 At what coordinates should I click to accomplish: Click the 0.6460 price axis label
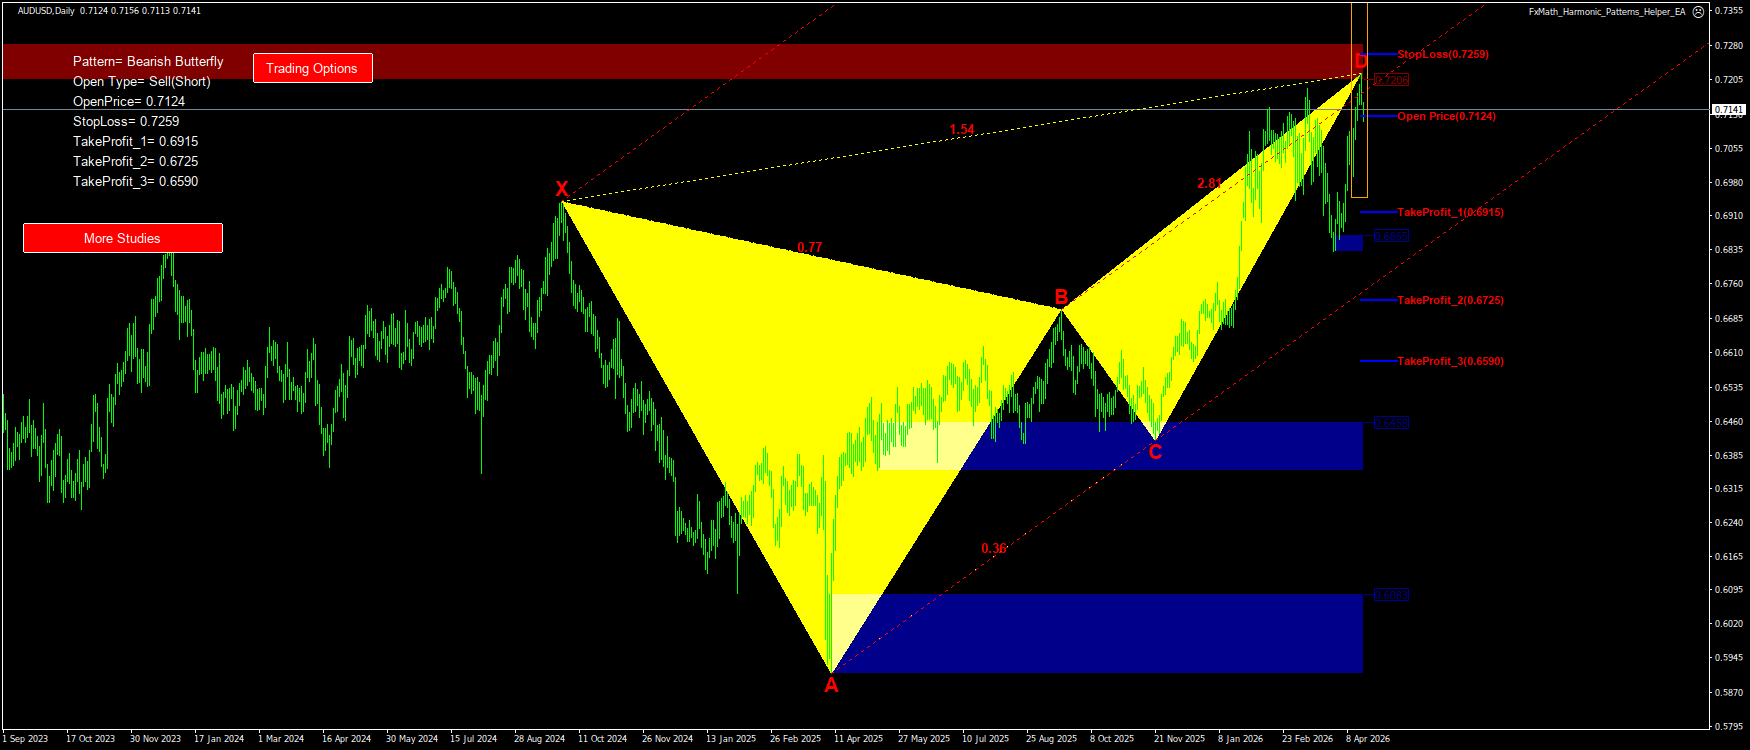click(x=1729, y=421)
